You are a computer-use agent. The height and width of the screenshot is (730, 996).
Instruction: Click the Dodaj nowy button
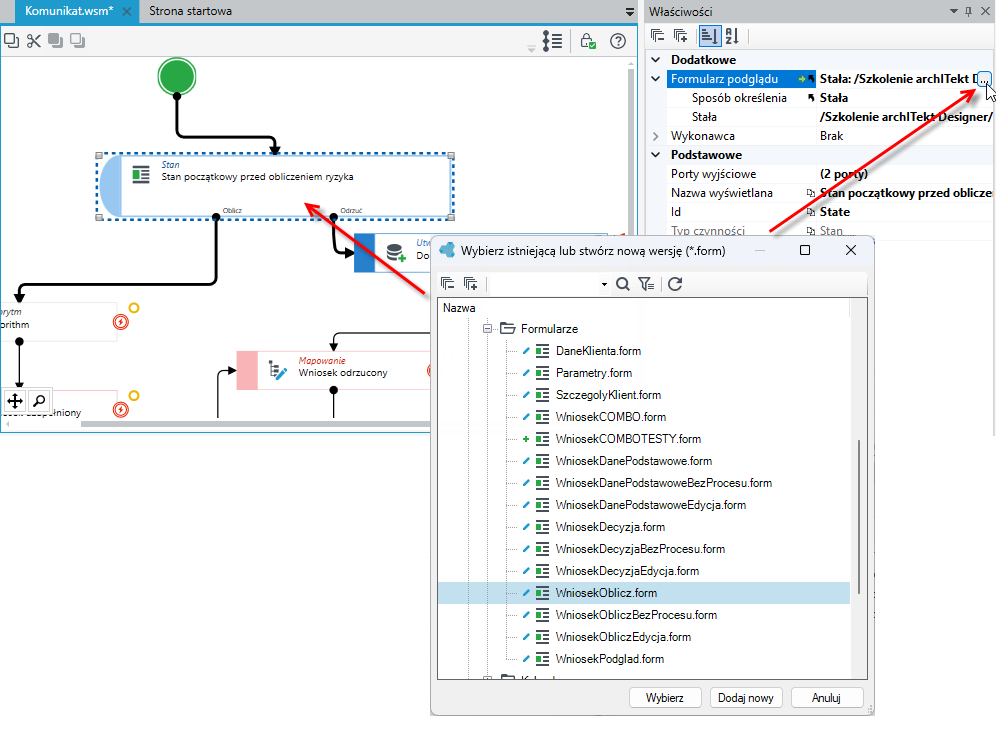point(746,698)
